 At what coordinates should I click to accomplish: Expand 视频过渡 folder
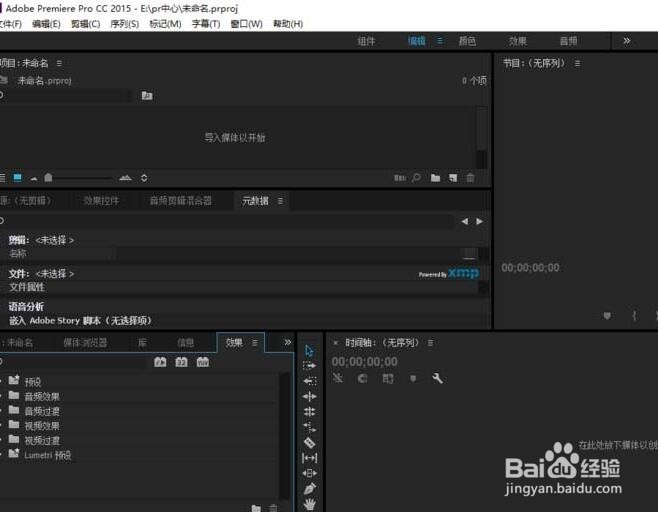tap(2, 440)
